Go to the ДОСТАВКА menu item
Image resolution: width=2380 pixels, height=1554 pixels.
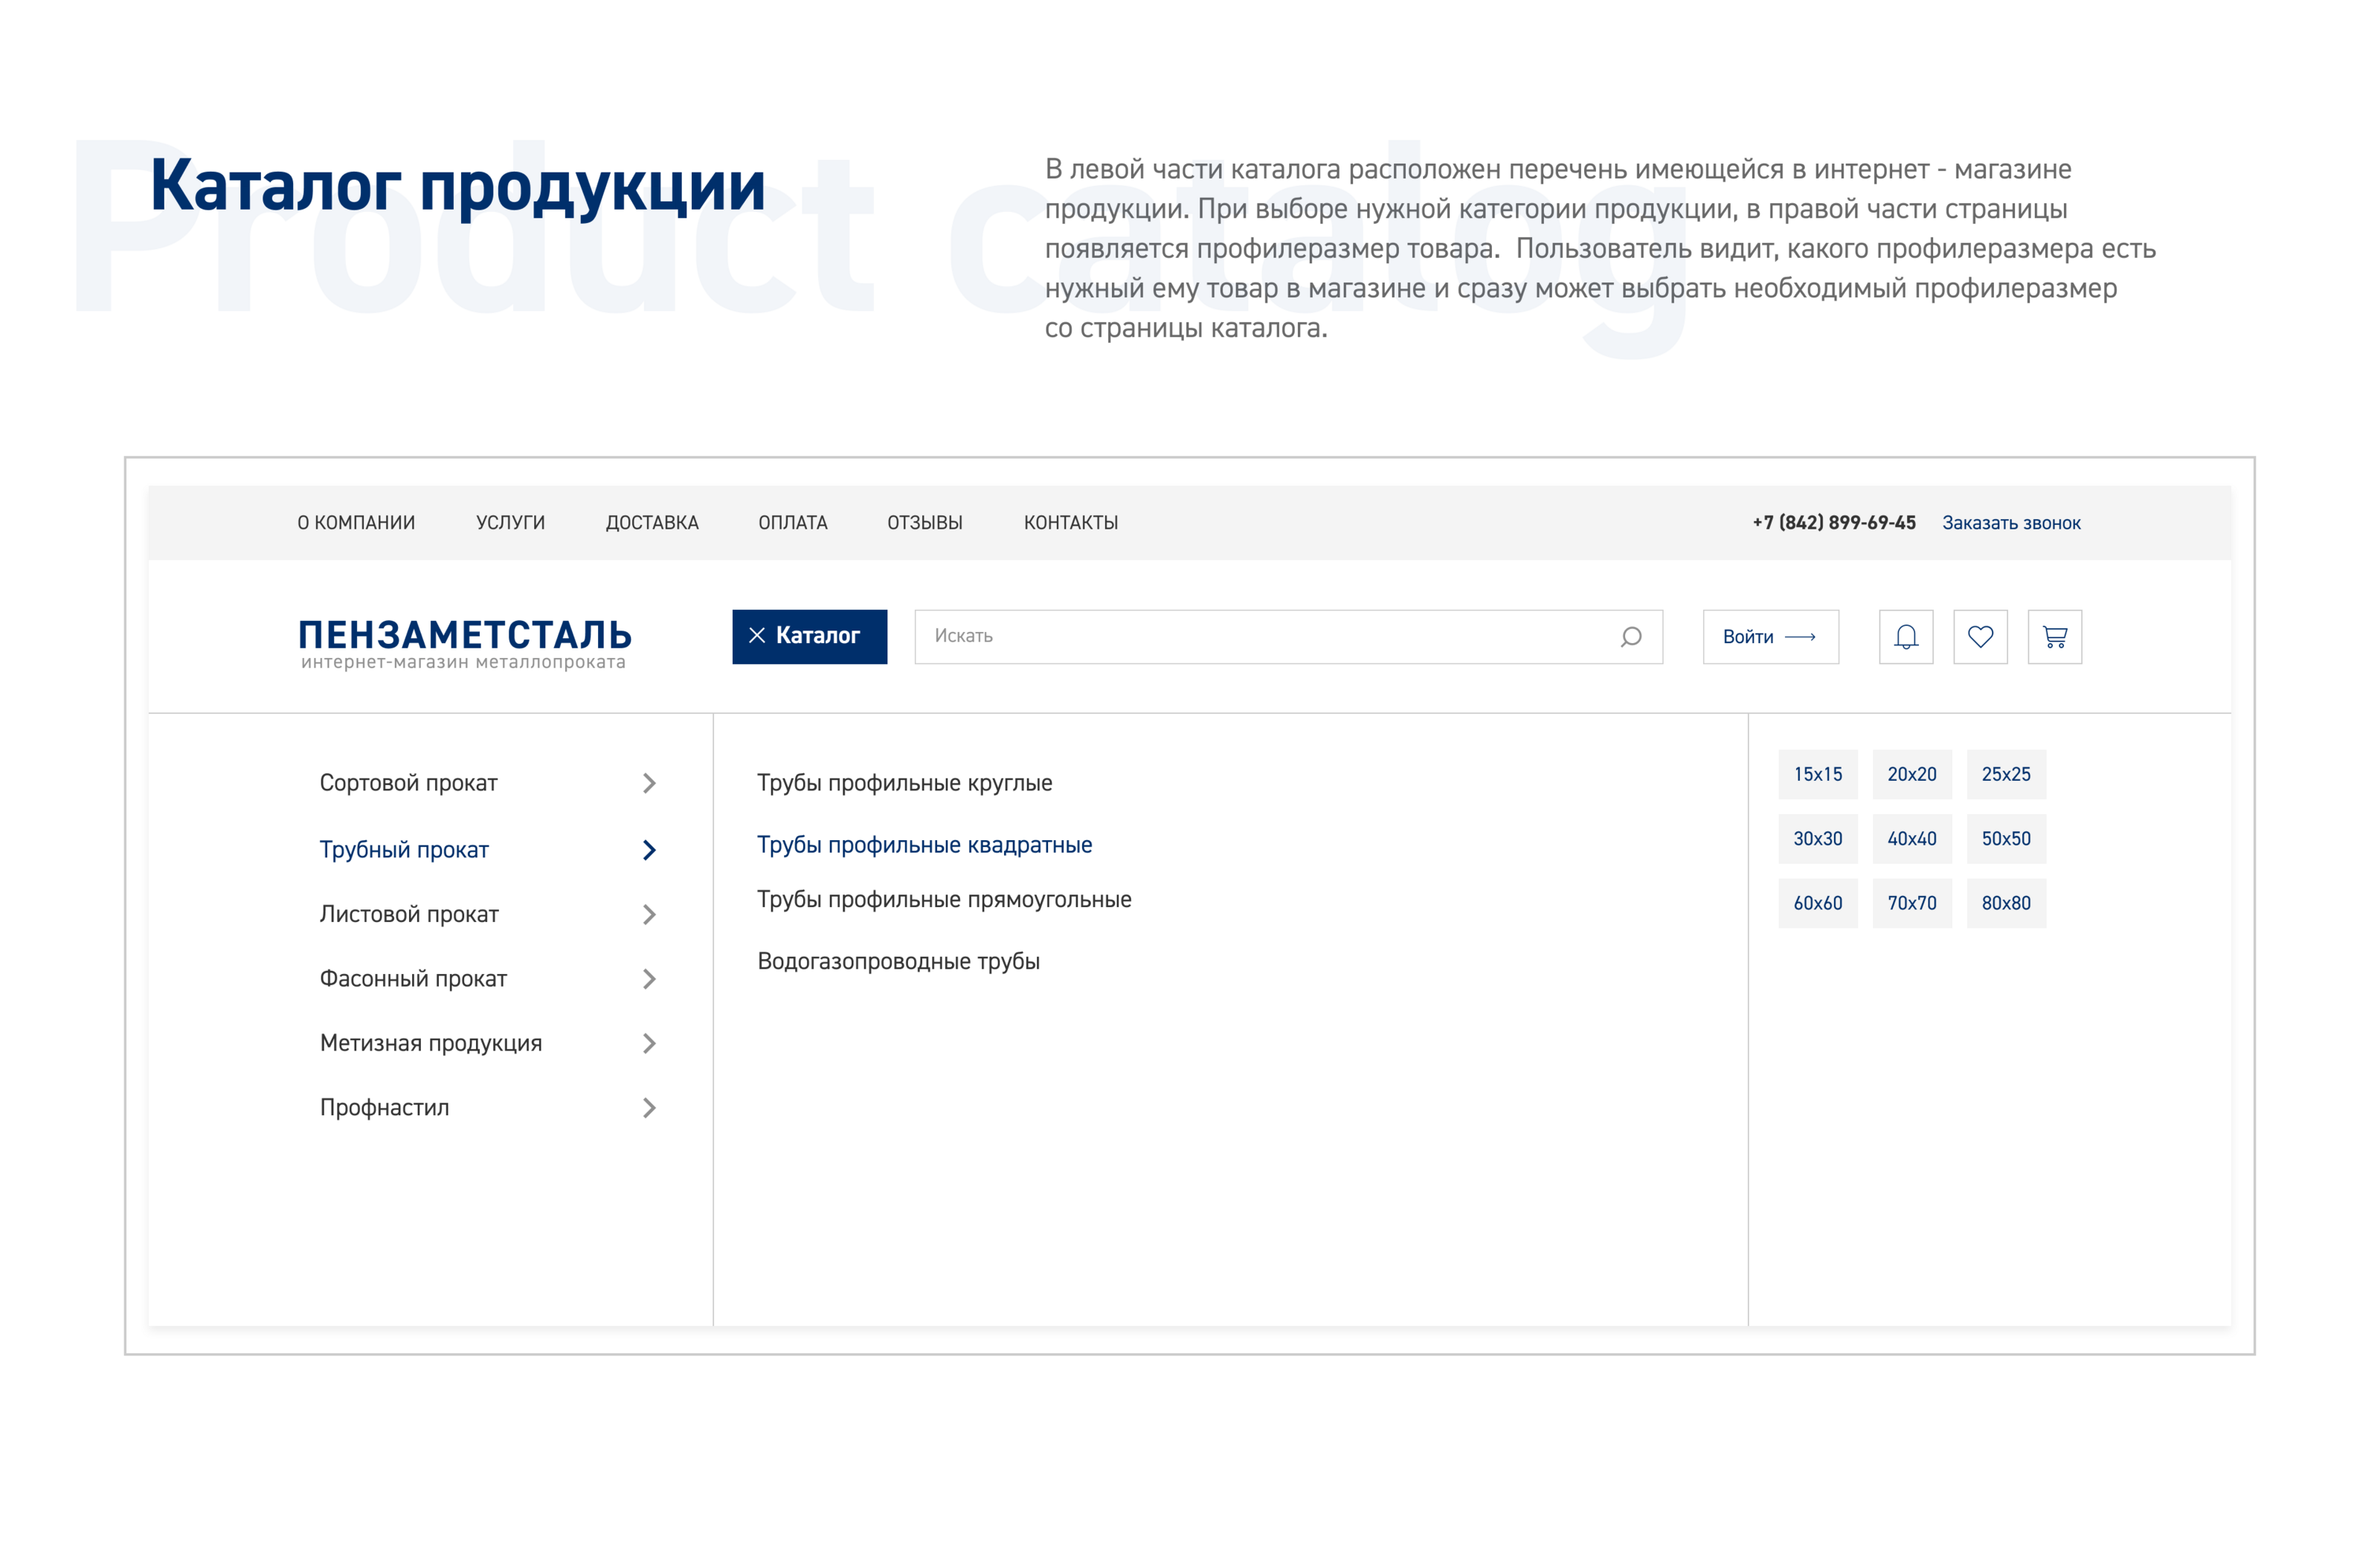652,523
